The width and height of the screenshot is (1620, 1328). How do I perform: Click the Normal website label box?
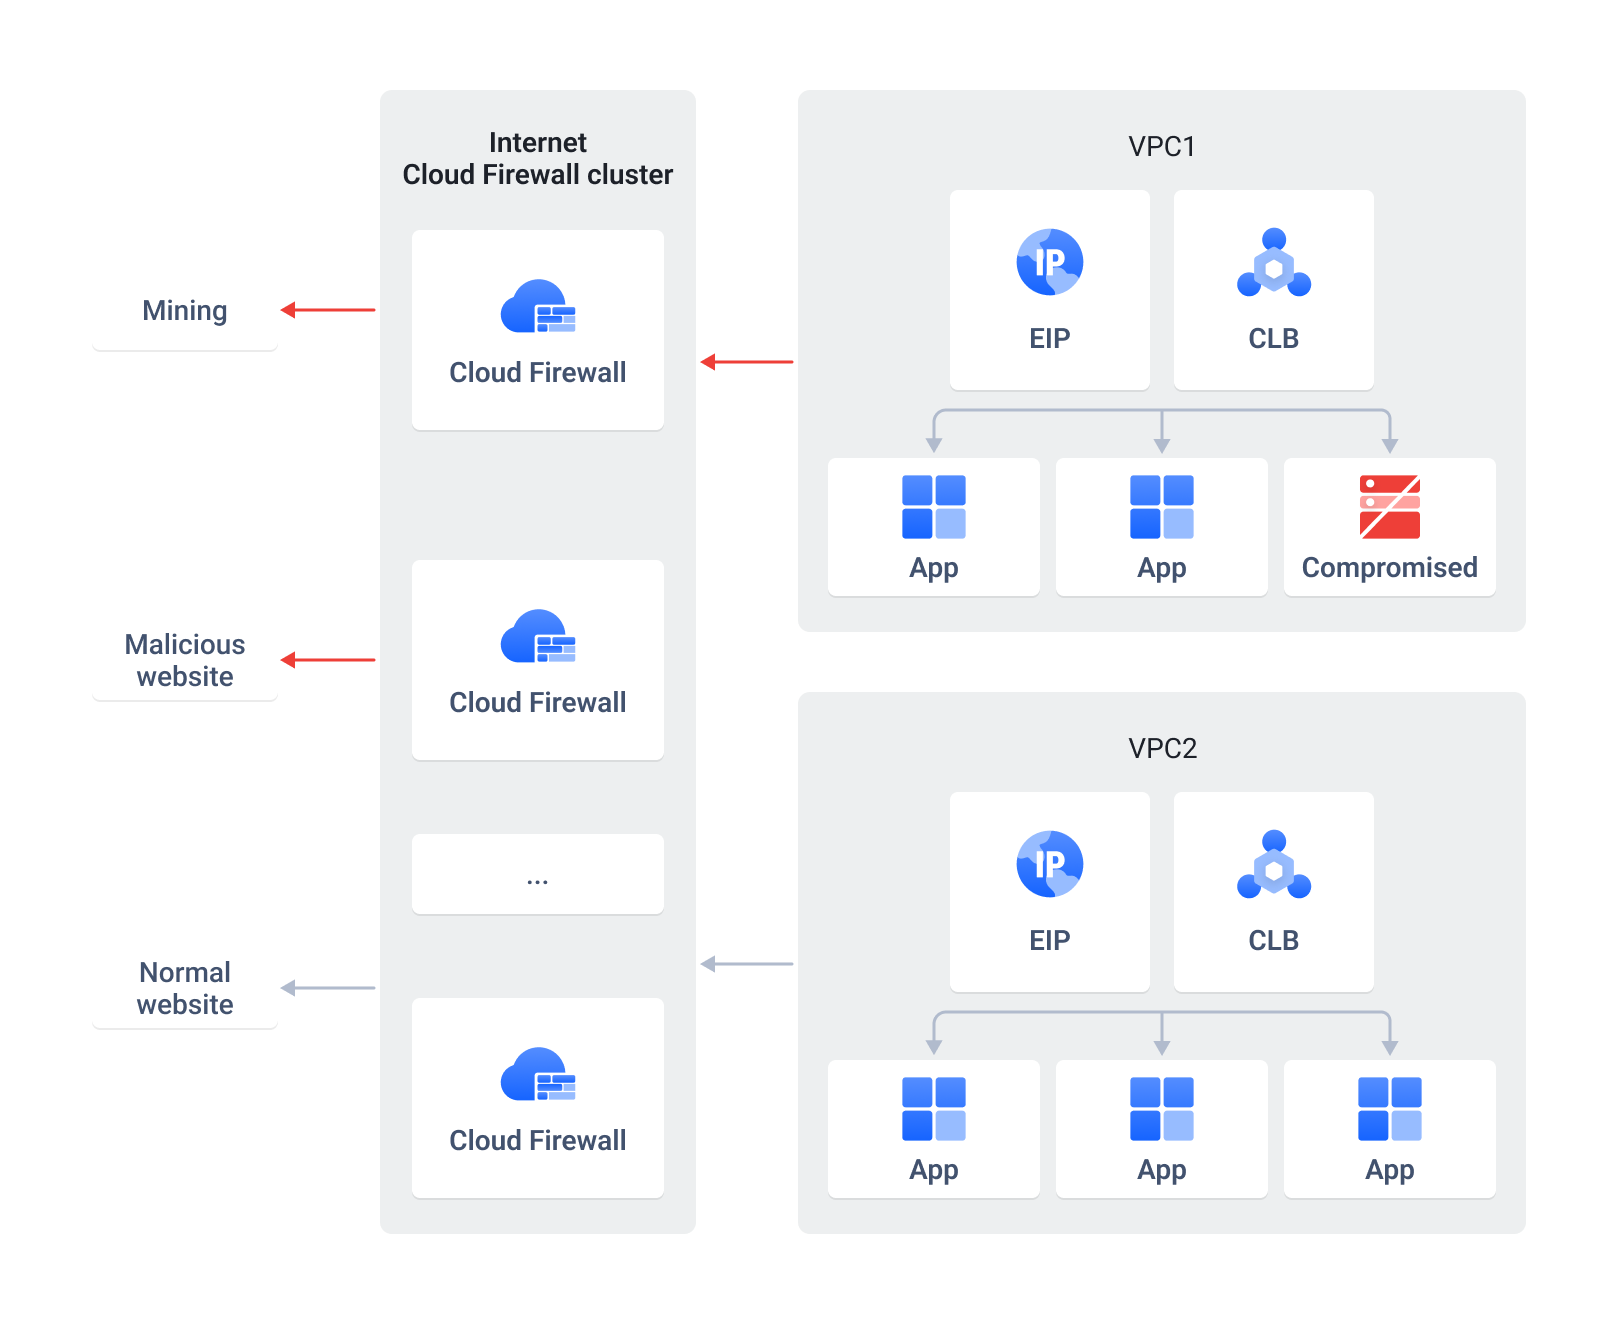point(185,988)
